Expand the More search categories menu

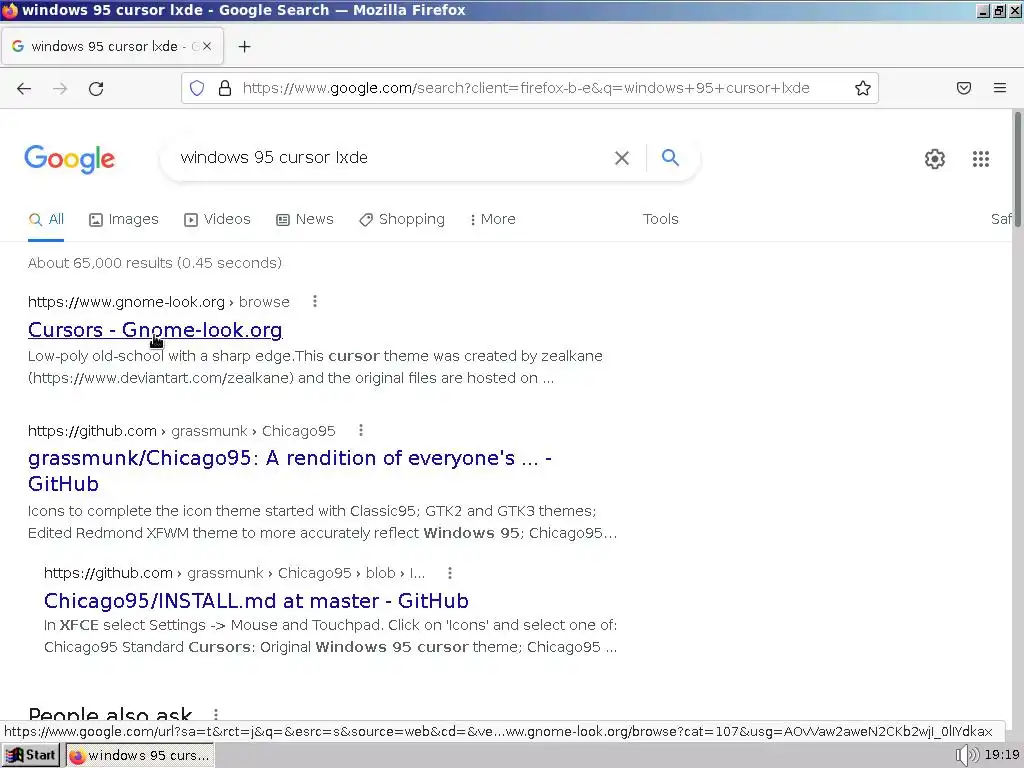492,219
